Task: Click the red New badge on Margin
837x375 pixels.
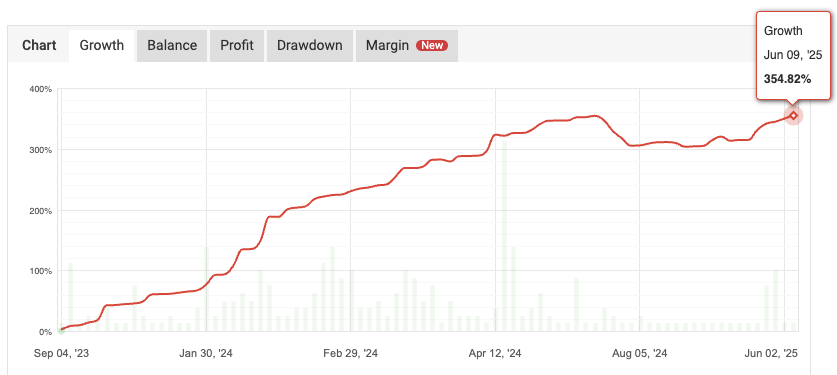Action: (432, 45)
